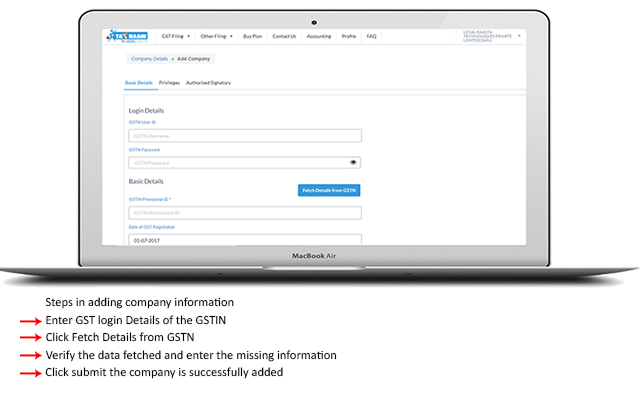
Task: Click the Fetch Details from GSTN button
Action: [329, 190]
